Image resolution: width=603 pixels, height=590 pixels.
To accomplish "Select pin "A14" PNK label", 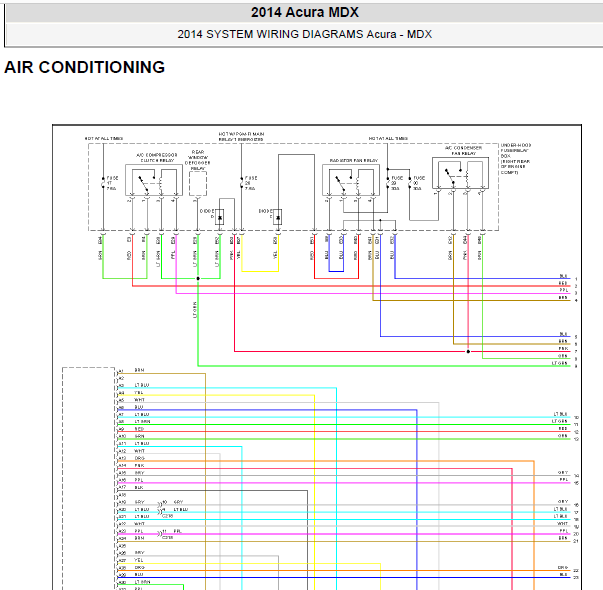I will [x=131, y=465].
